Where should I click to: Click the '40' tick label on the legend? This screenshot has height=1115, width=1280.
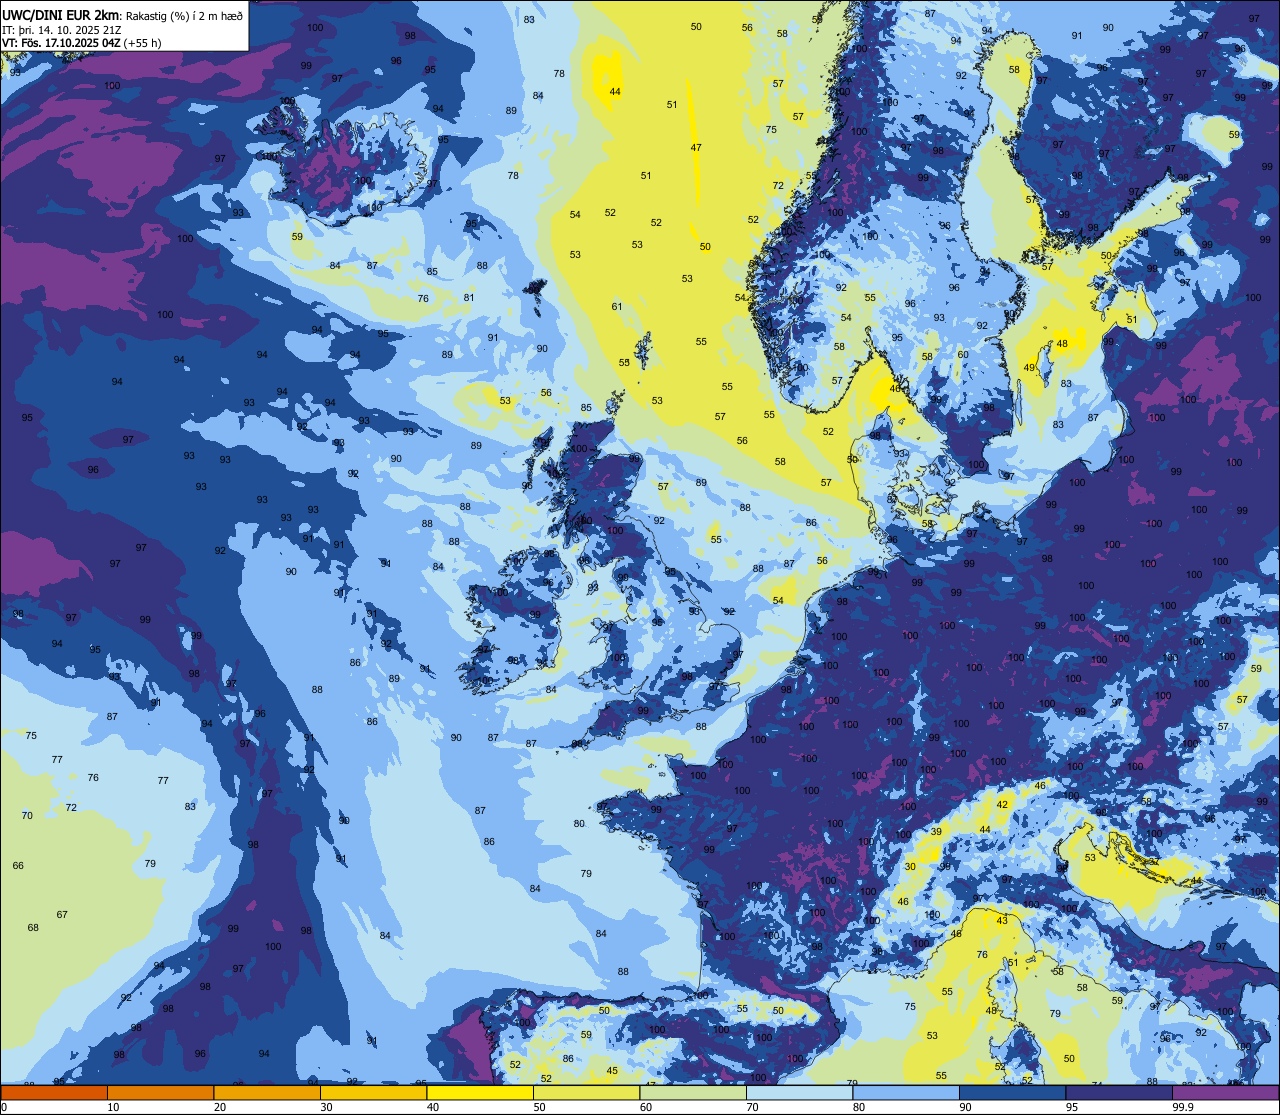[433, 1106]
